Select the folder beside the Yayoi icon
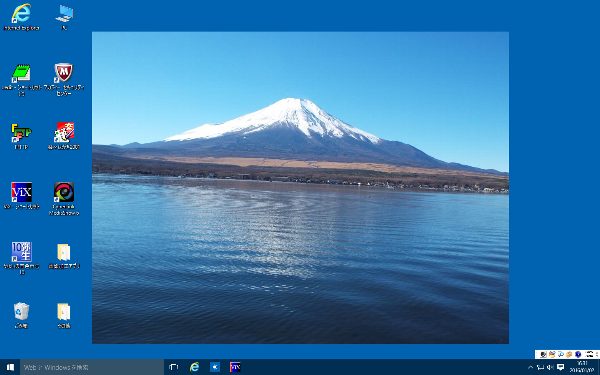 pyautogui.click(x=64, y=256)
